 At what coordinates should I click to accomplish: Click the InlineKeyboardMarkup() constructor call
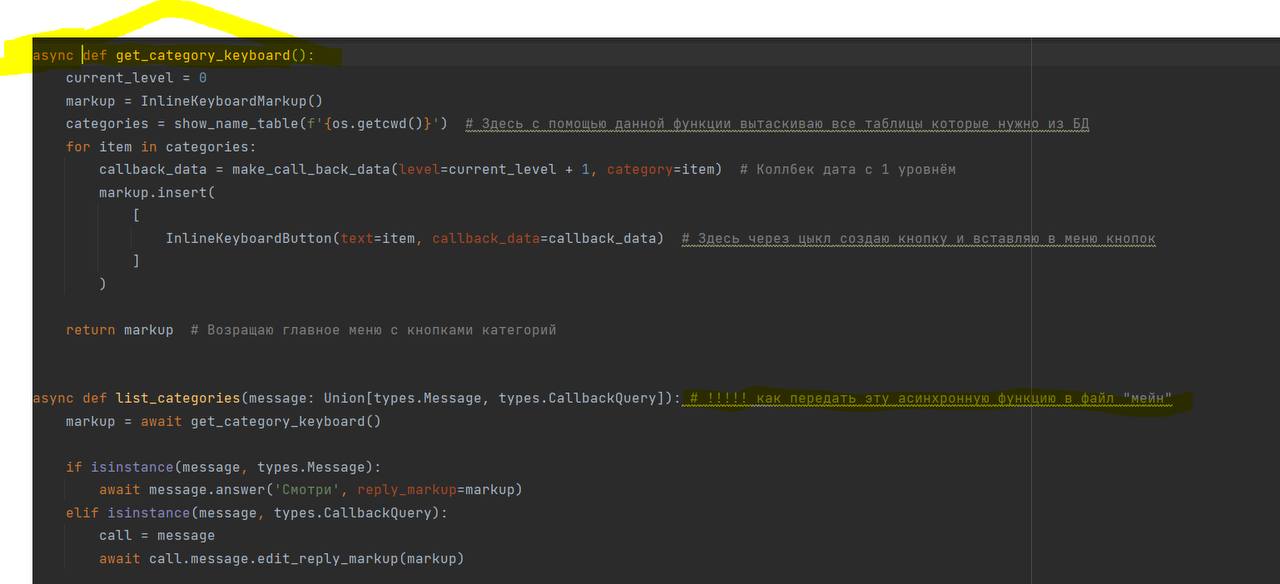pyautogui.click(x=232, y=101)
